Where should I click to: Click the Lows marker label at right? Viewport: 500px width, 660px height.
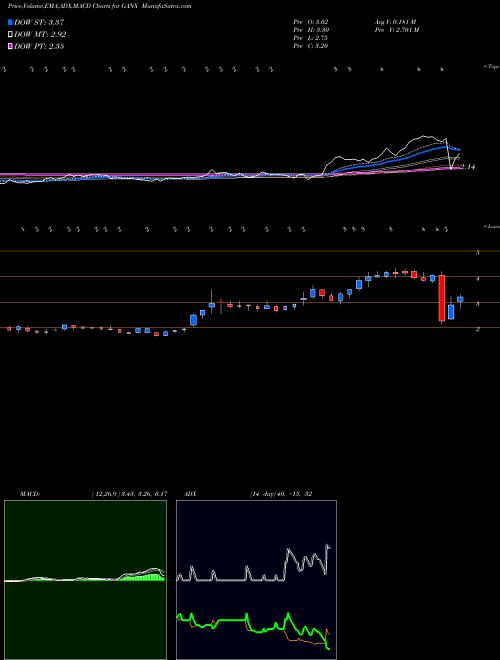pyautogui.click(x=492, y=226)
